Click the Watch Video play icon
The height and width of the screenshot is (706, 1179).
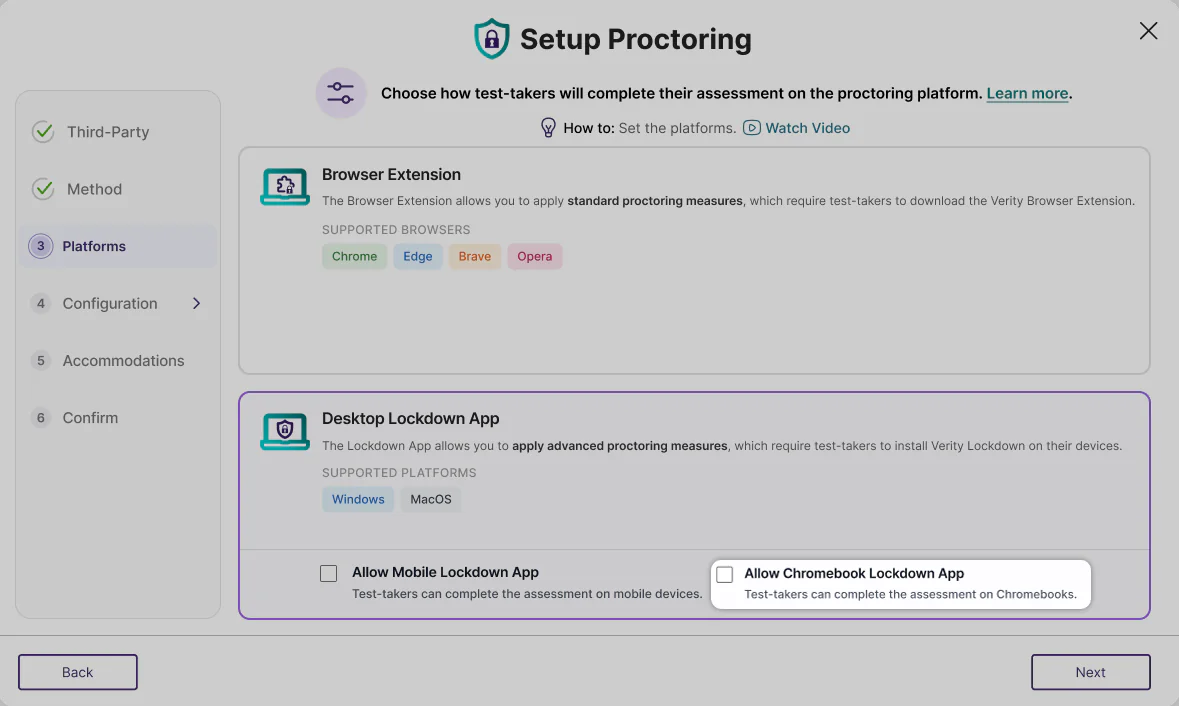pos(751,128)
